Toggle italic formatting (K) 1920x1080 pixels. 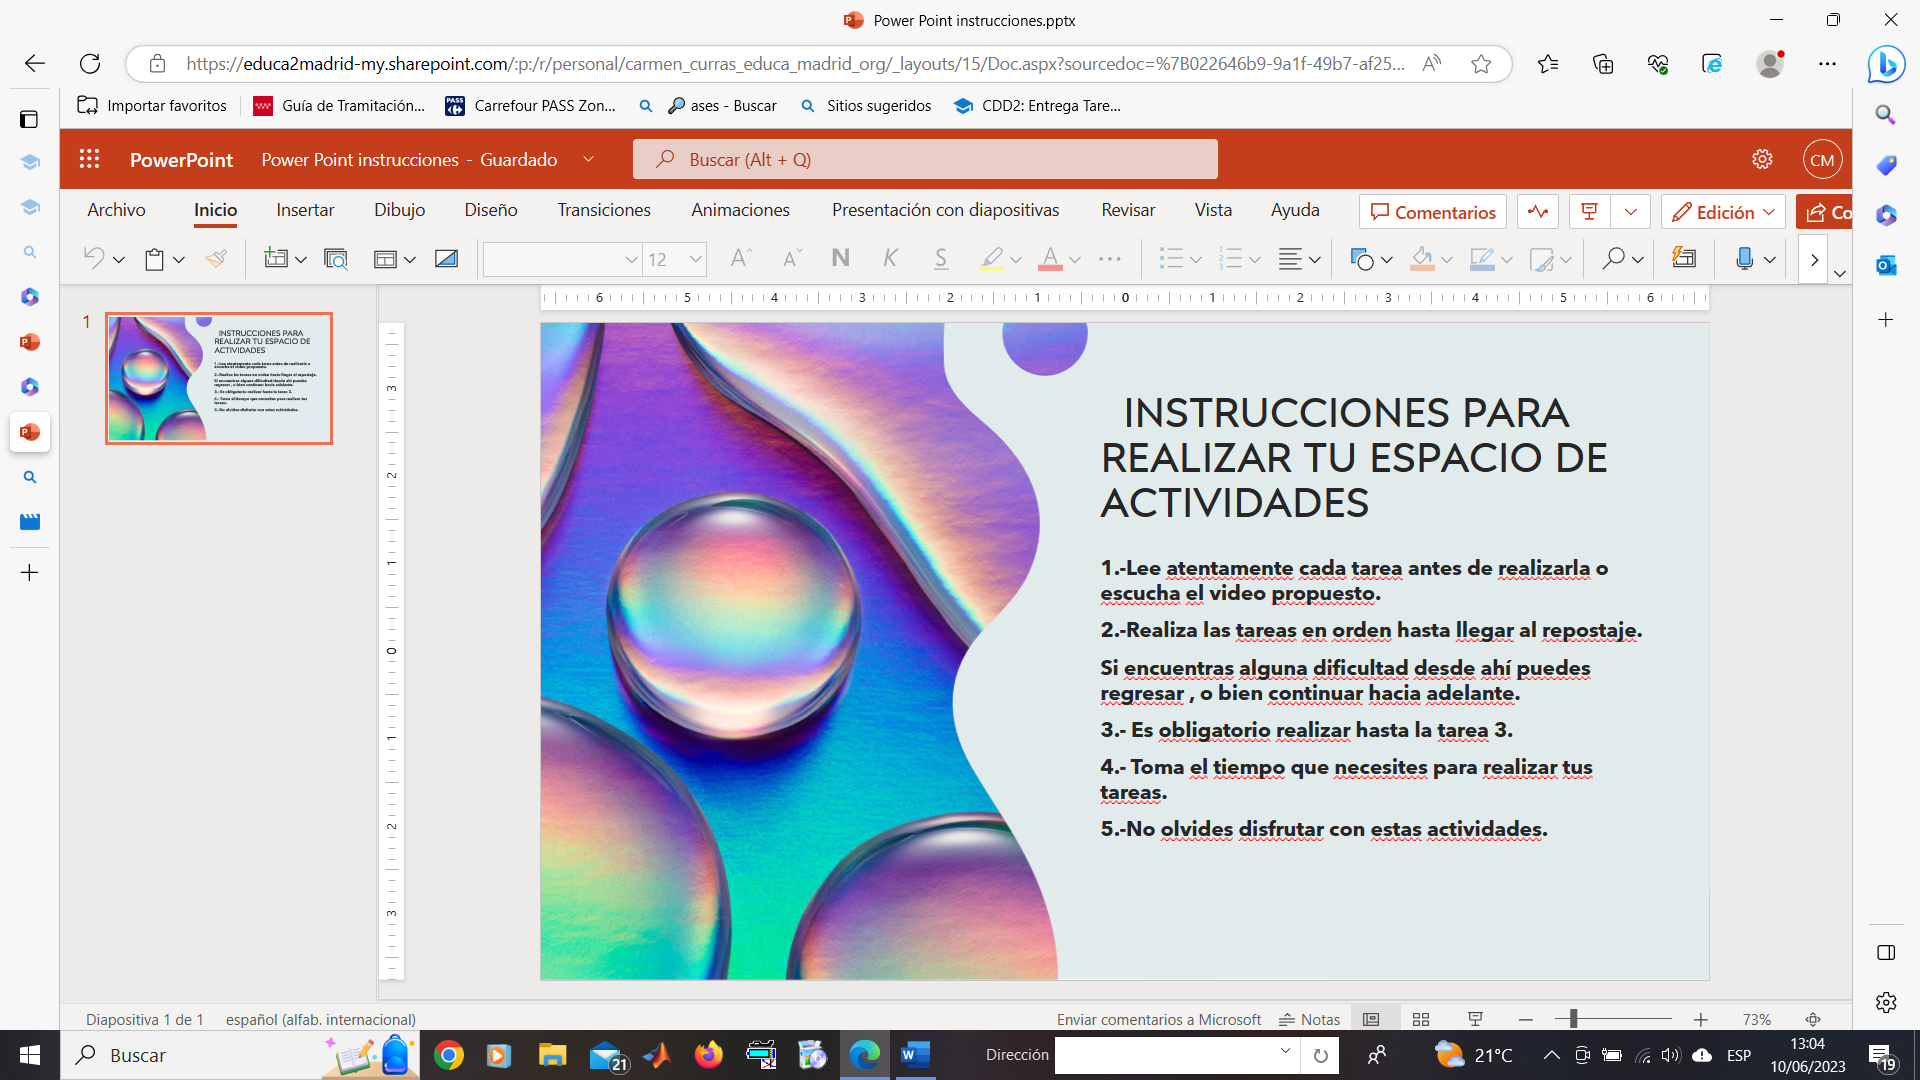(890, 259)
